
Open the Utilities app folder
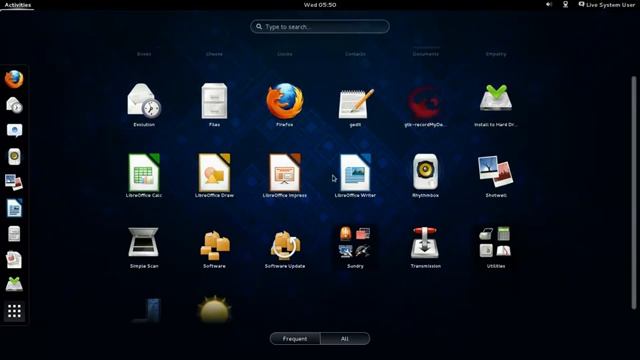pos(496,247)
